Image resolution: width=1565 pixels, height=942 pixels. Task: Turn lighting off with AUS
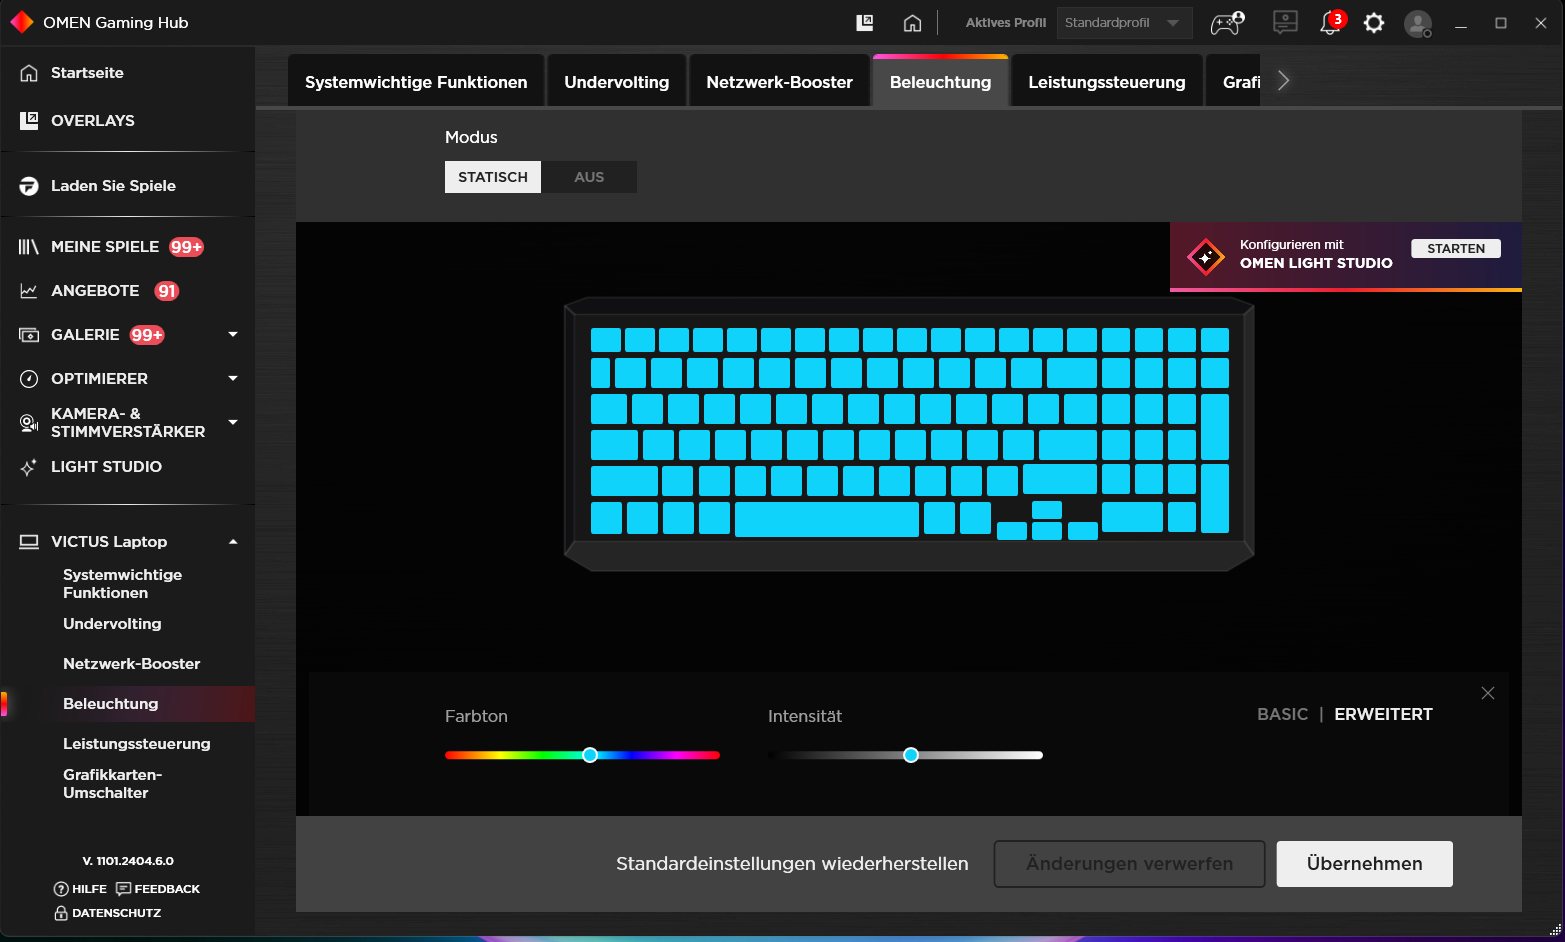[589, 177]
